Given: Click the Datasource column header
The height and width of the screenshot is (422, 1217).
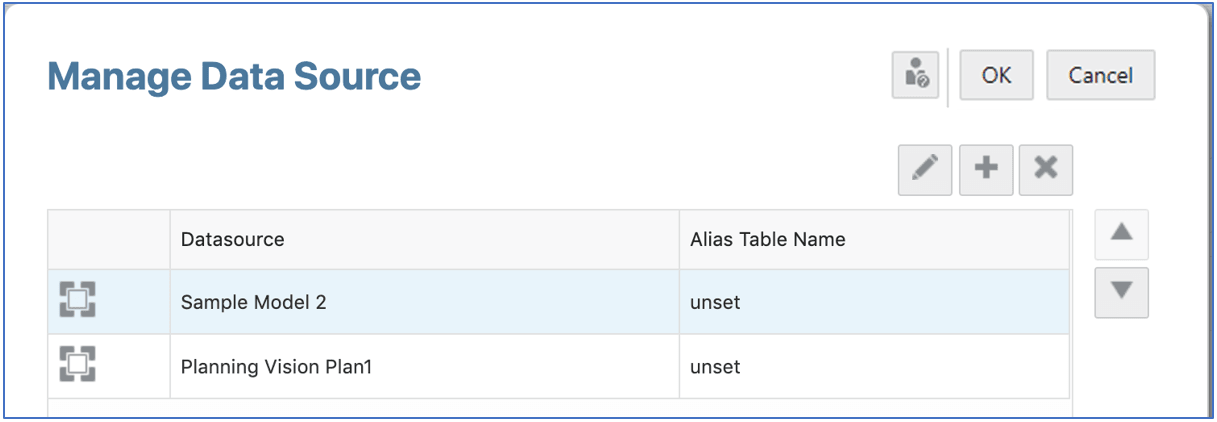Looking at the screenshot, I should 232,239.
